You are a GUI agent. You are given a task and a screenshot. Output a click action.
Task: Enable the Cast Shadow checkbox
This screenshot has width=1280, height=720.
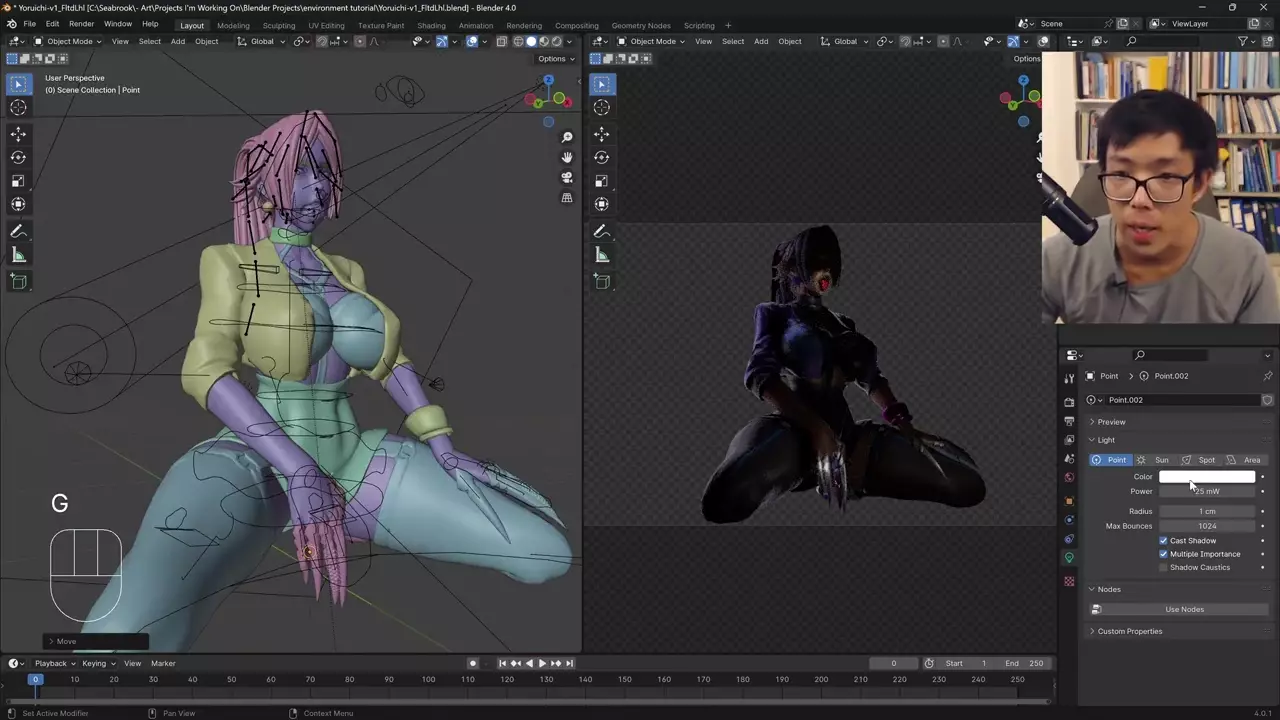pyautogui.click(x=1163, y=541)
